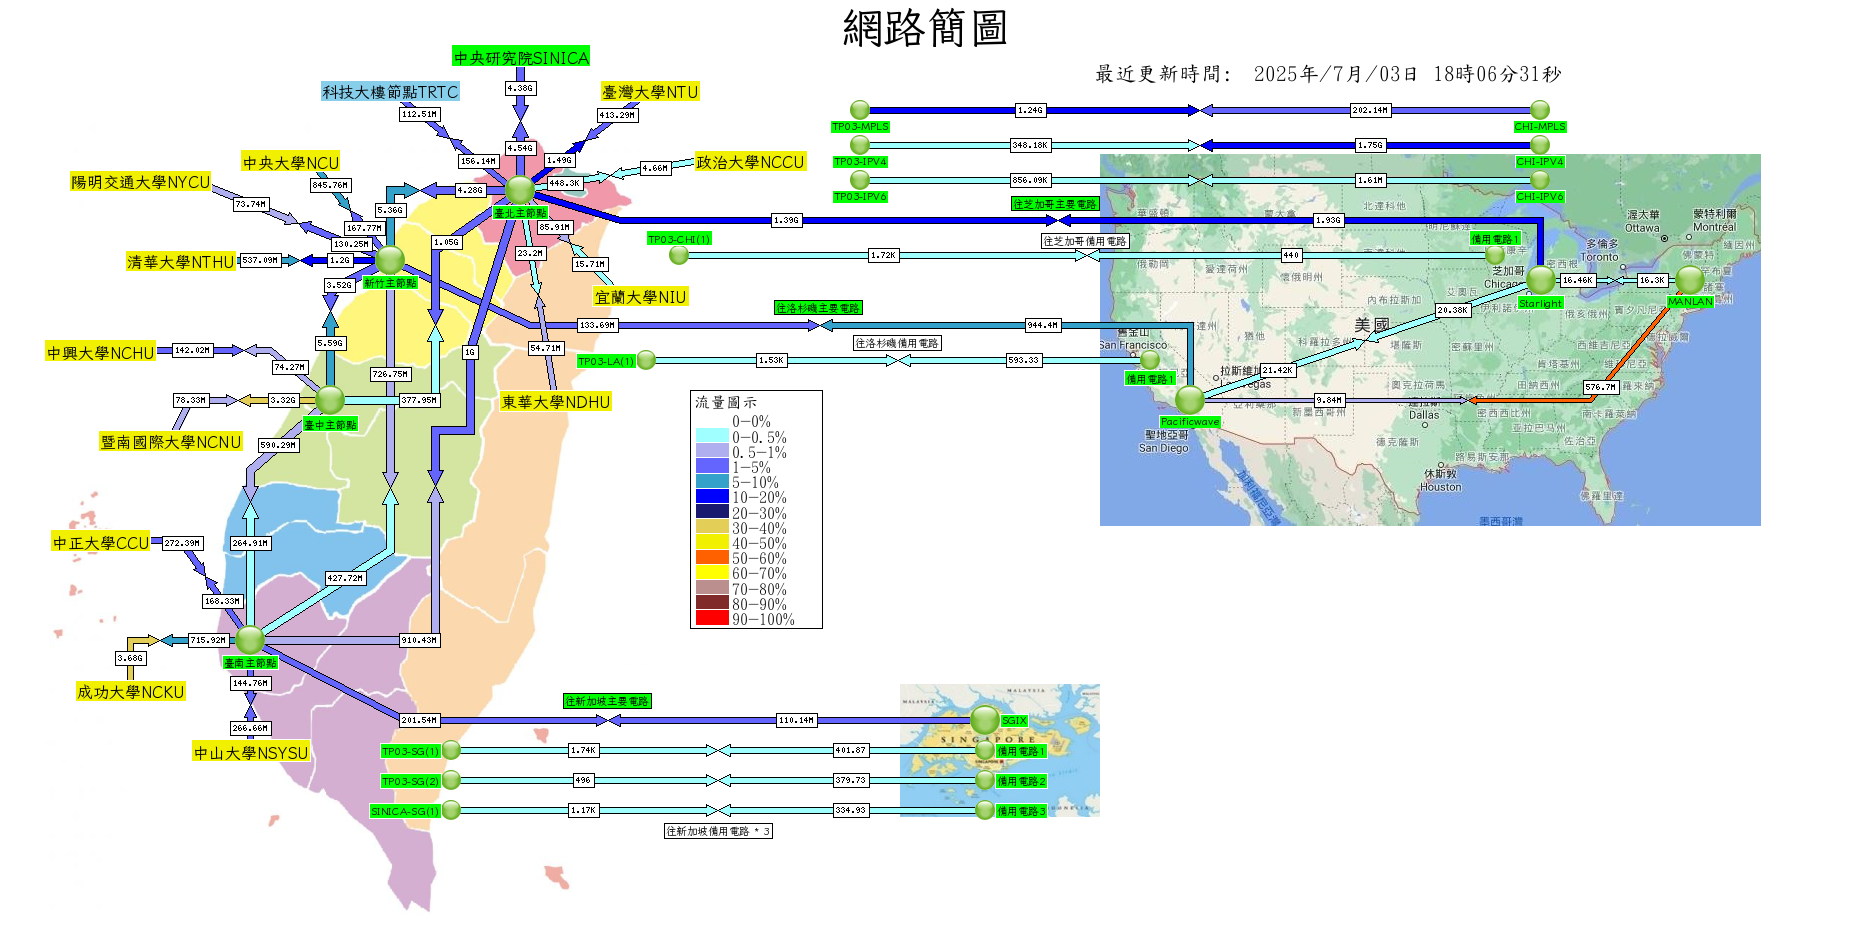Open the 陽明交通大學NYCU label
The image size is (1850, 950).
(141, 183)
